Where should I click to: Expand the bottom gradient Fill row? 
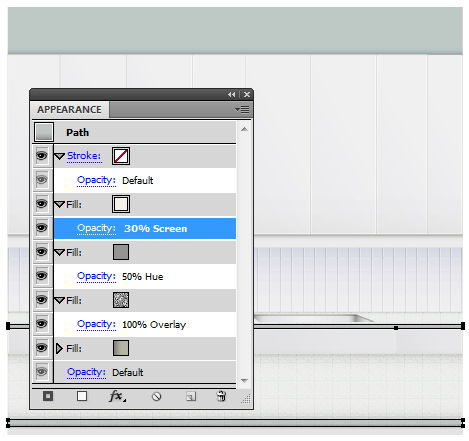pos(59,348)
